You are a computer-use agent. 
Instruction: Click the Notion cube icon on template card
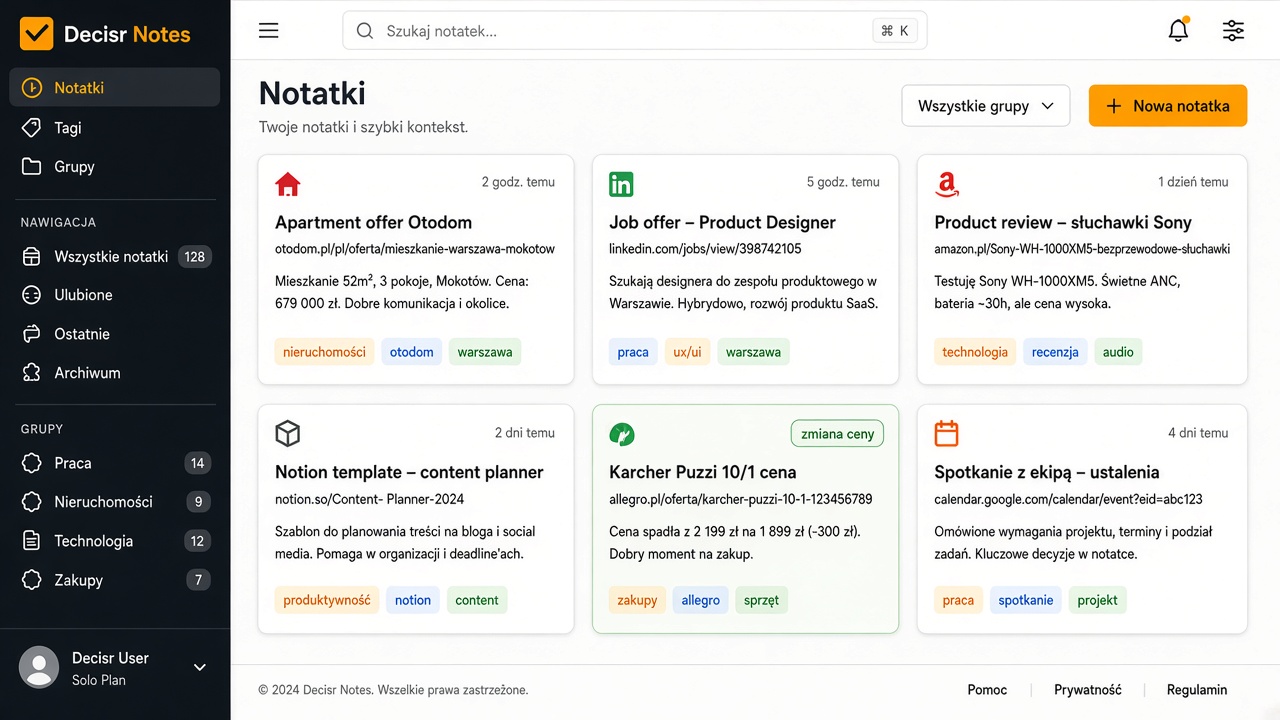click(288, 433)
